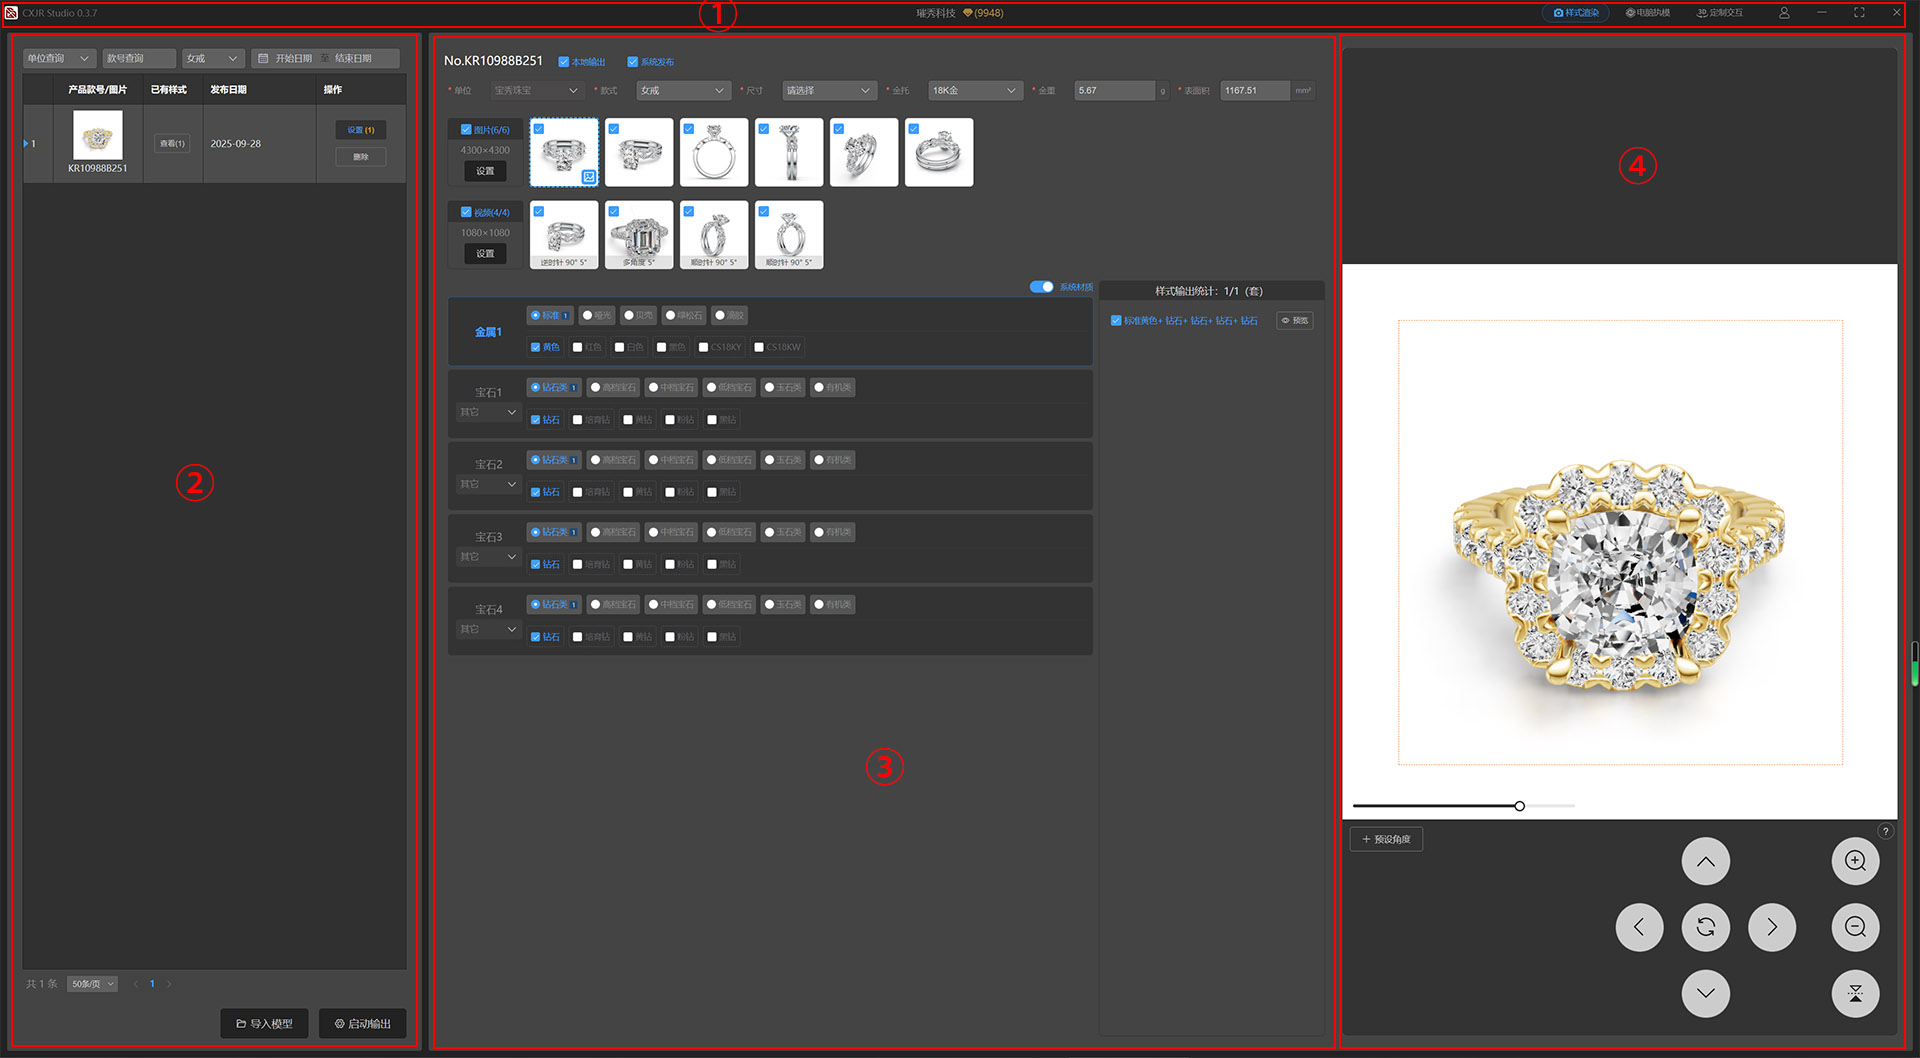
Task: Rotate the ring view right
Action: tap(1771, 927)
